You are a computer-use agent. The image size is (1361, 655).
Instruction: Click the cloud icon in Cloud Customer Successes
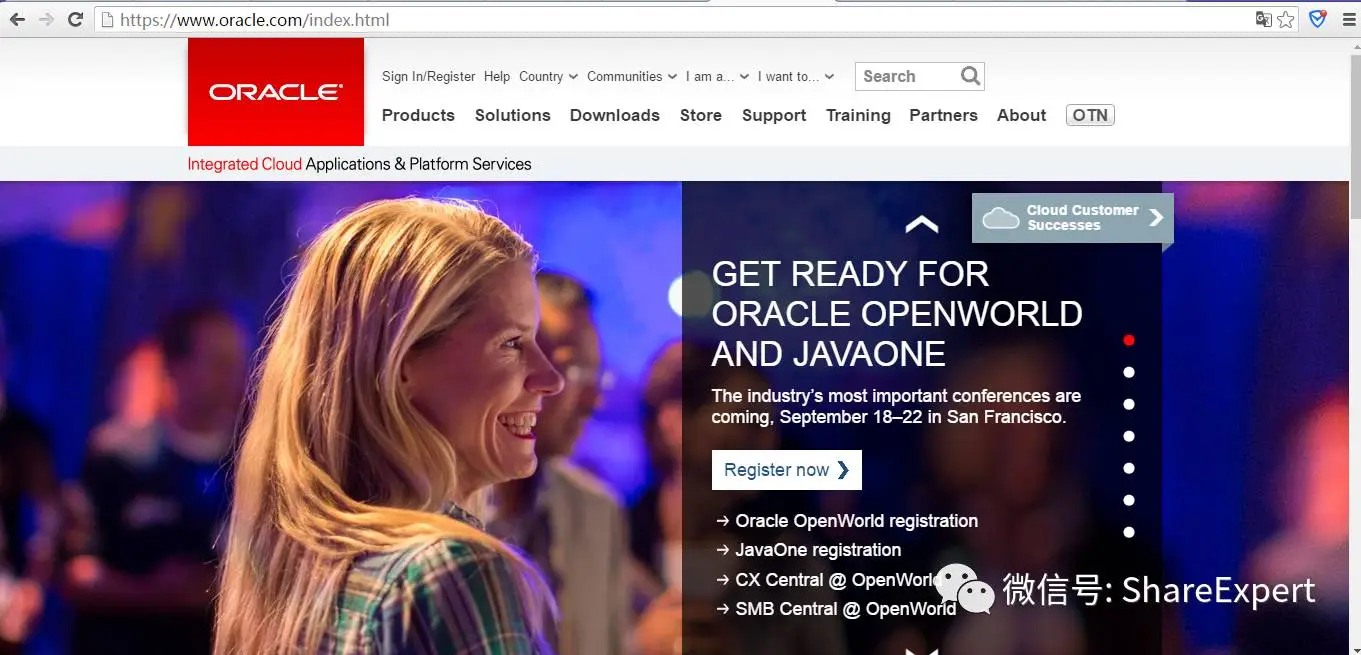(x=1001, y=218)
